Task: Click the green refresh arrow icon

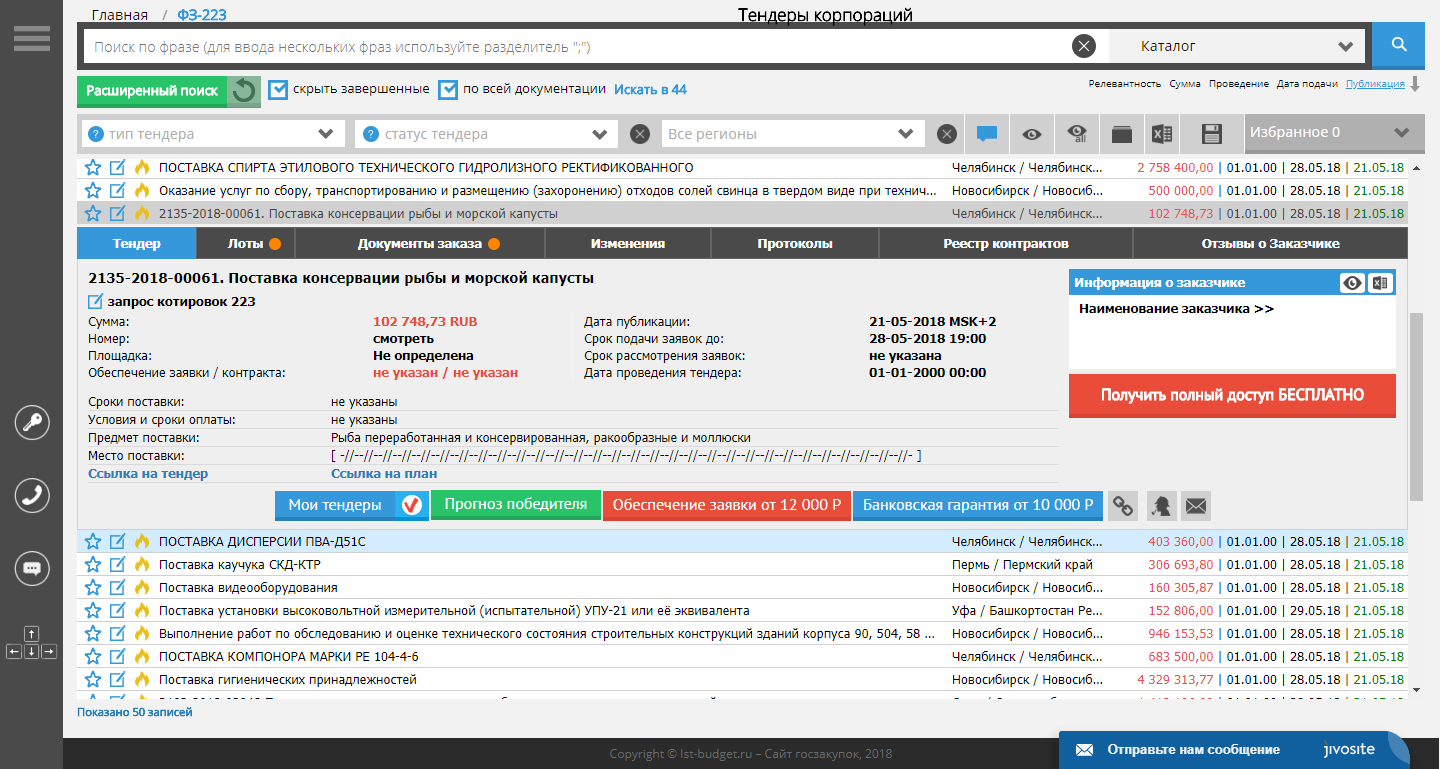Action: coord(244,91)
